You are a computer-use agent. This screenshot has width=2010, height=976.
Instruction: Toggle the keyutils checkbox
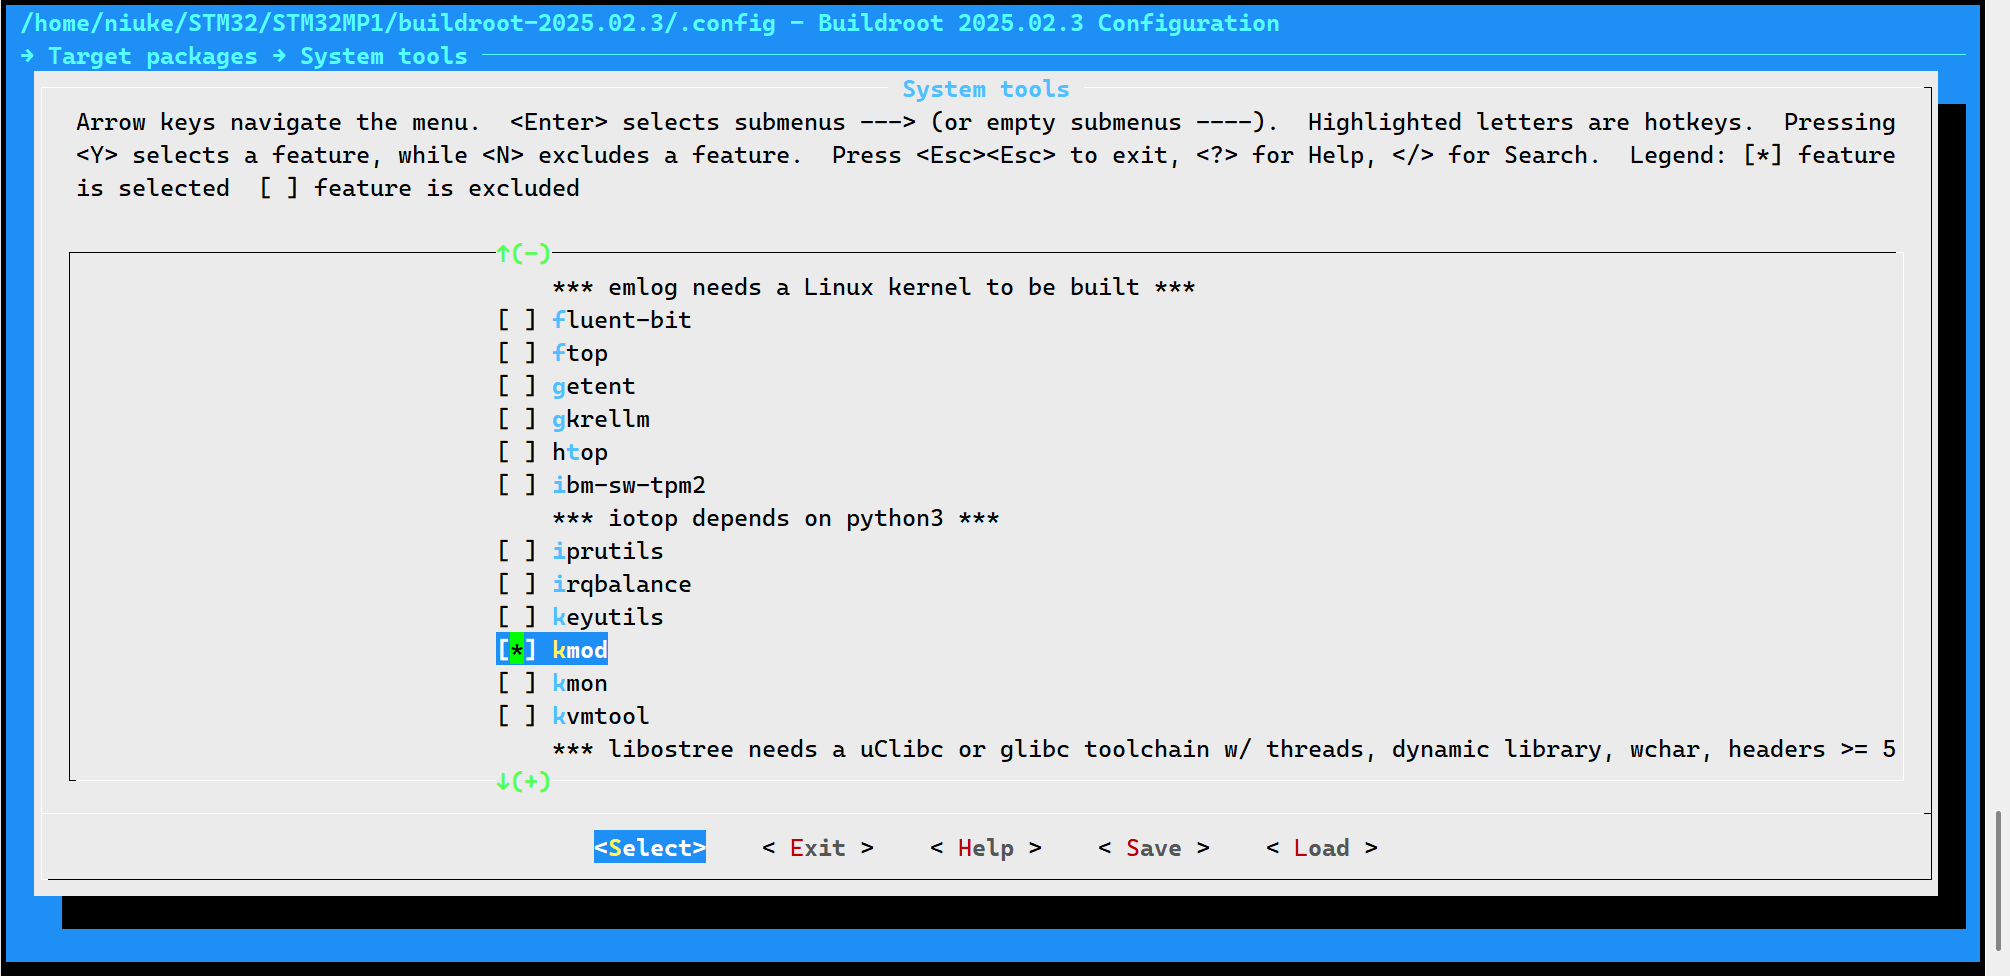(x=517, y=617)
